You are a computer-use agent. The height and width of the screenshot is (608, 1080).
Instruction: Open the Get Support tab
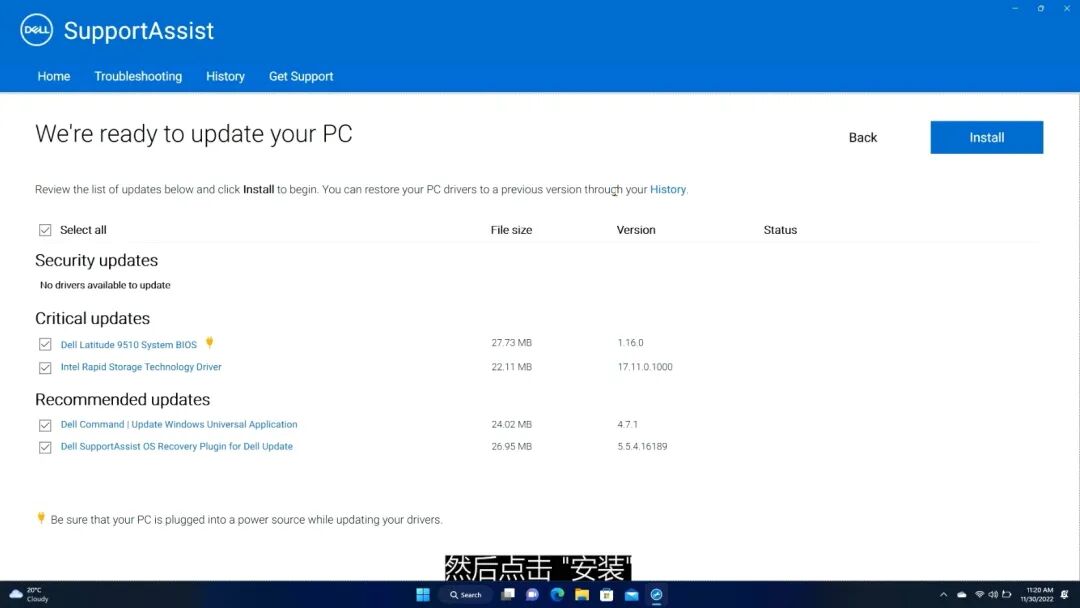(x=301, y=76)
